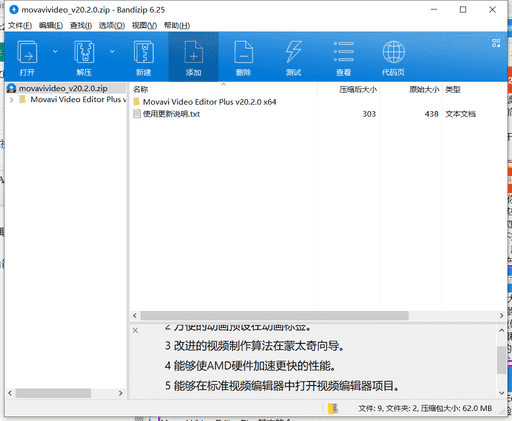512x421 pixels.
Task: Sort by the 原始大小 column header
Action: point(424,89)
